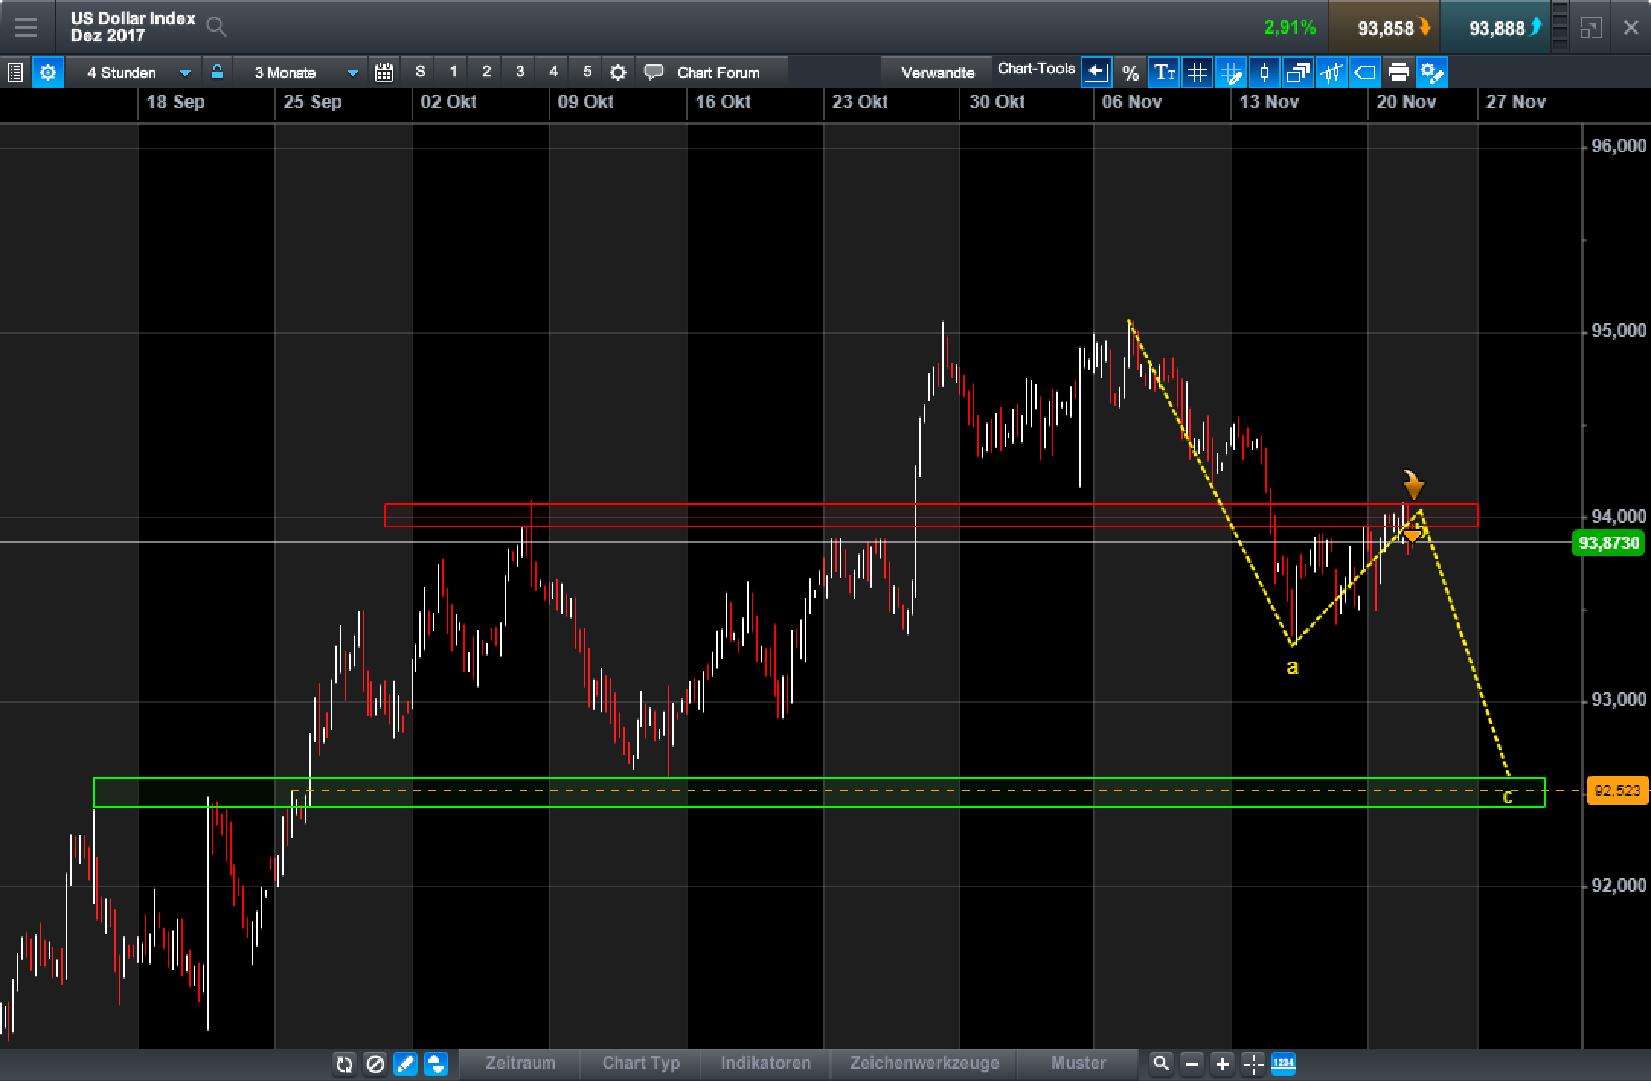This screenshot has width=1651, height=1081.
Task: Open the chart grid icon
Action: pyautogui.click(x=1197, y=72)
